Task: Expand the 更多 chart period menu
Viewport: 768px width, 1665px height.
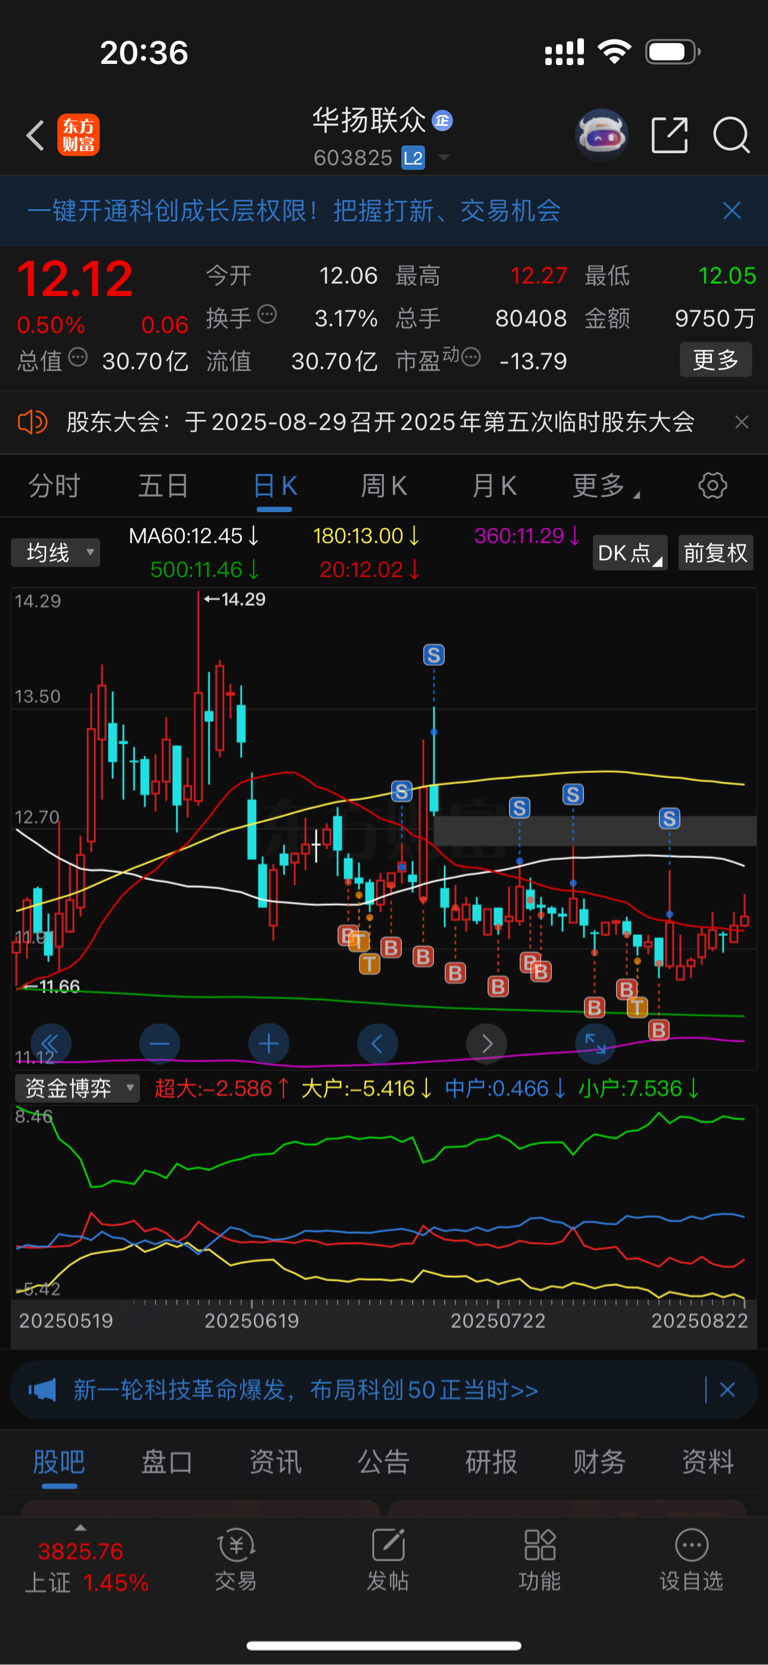Action: (x=606, y=486)
